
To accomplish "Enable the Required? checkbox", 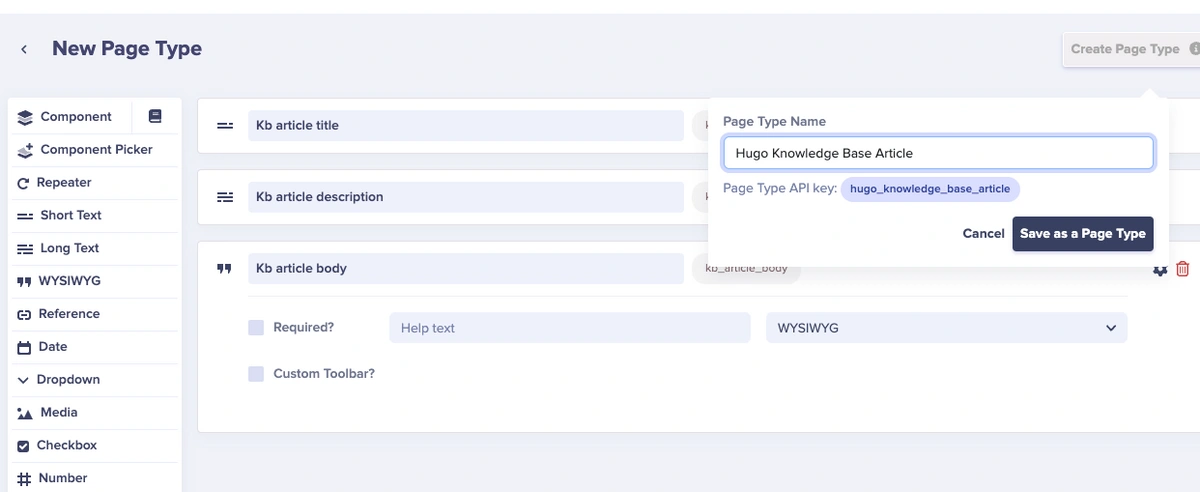I will (x=256, y=327).
